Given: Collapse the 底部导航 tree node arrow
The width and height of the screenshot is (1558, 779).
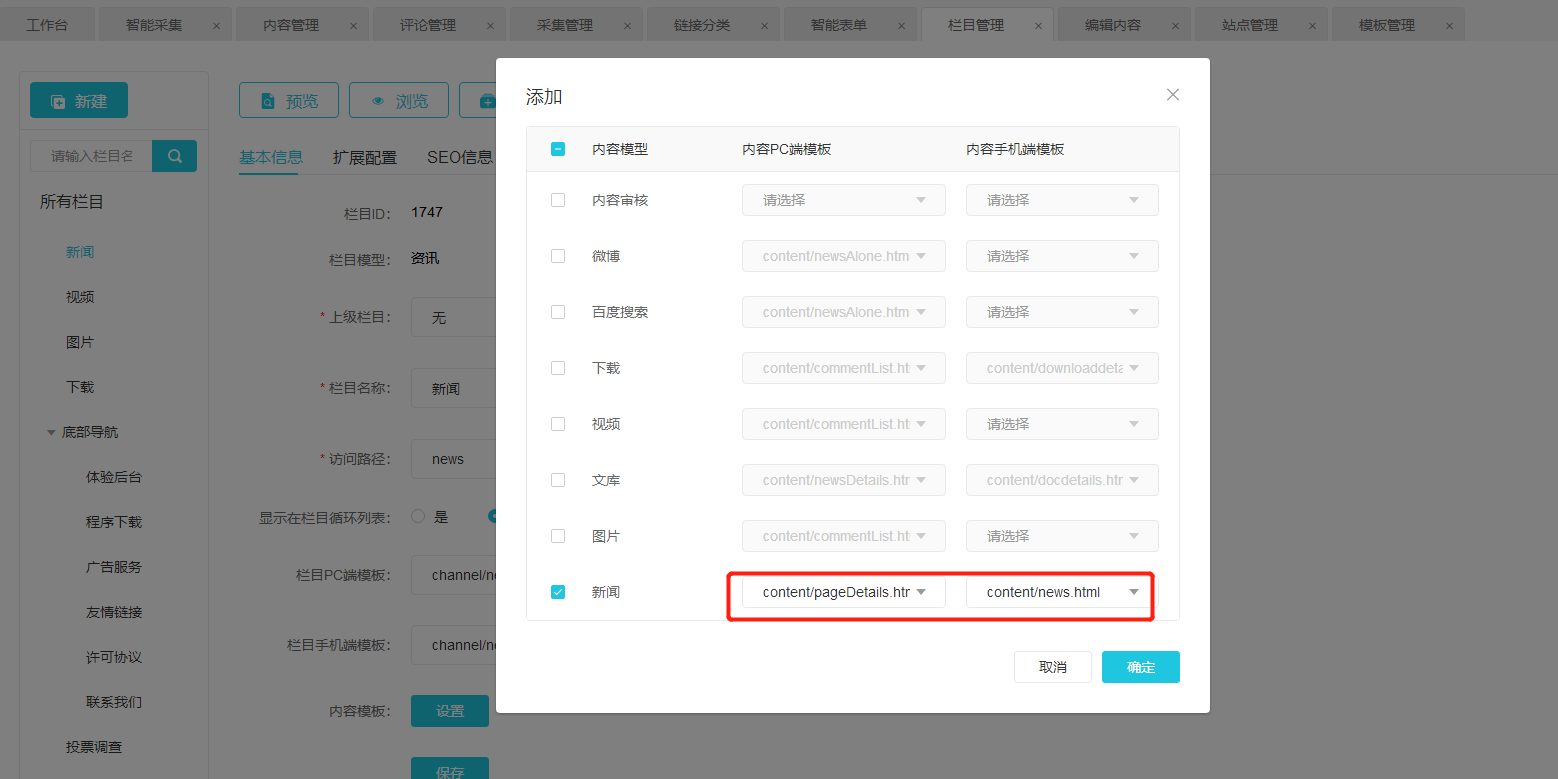Looking at the screenshot, I should click(x=51, y=433).
